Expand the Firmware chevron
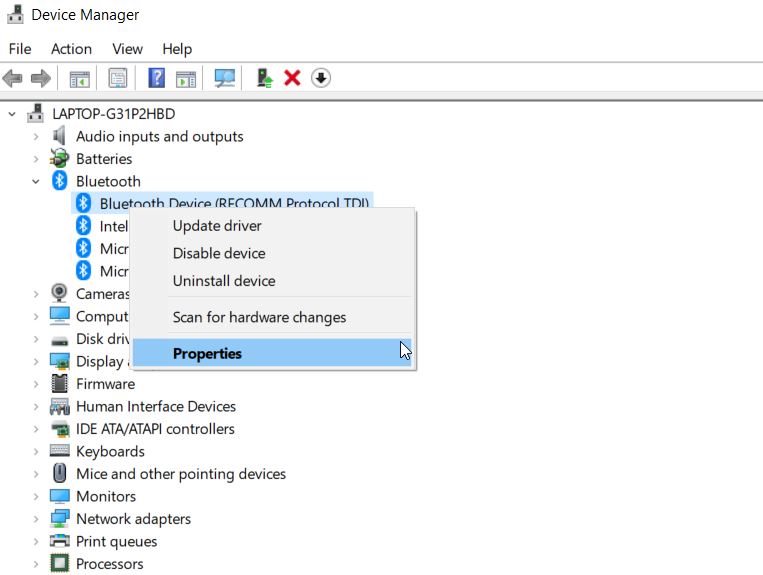 coord(36,384)
